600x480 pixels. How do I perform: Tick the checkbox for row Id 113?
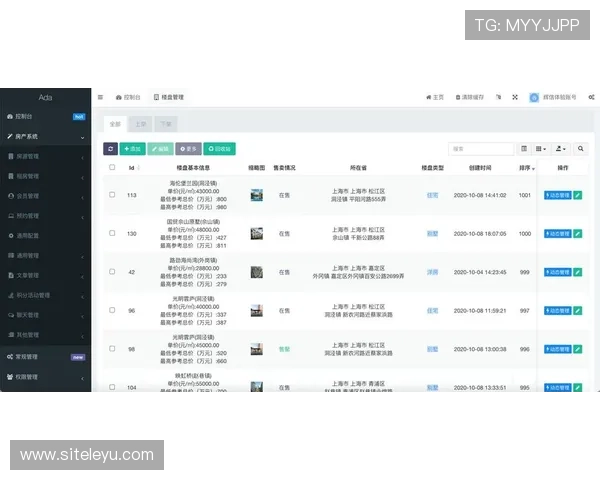[112, 195]
